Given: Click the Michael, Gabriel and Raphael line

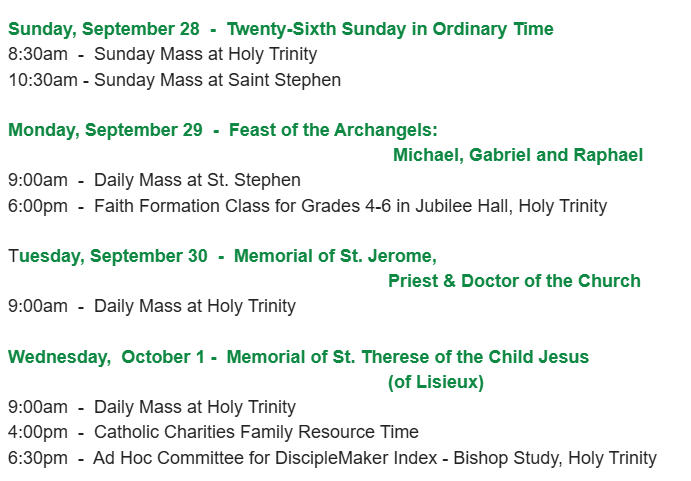Looking at the screenshot, I should coord(517,155).
